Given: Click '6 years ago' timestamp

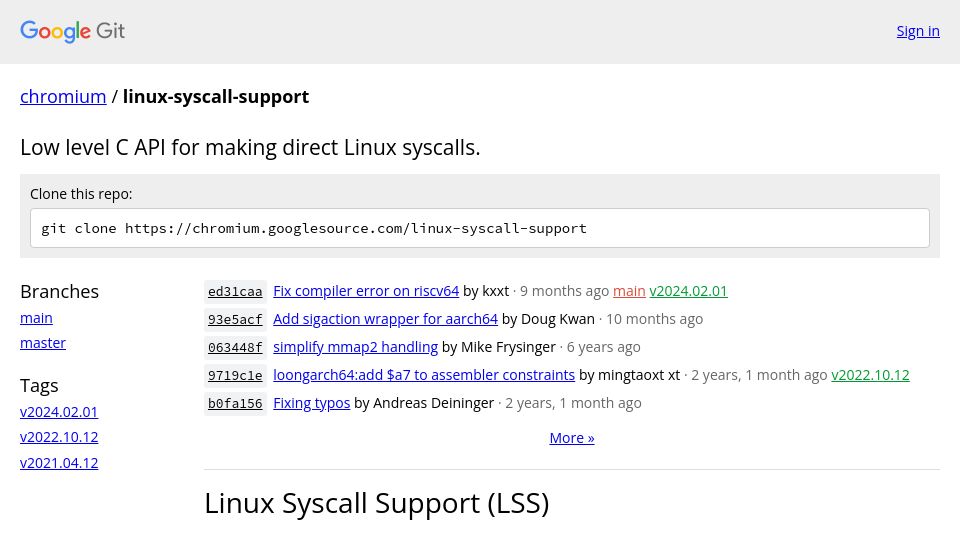Looking at the screenshot, I should [604, 347].
